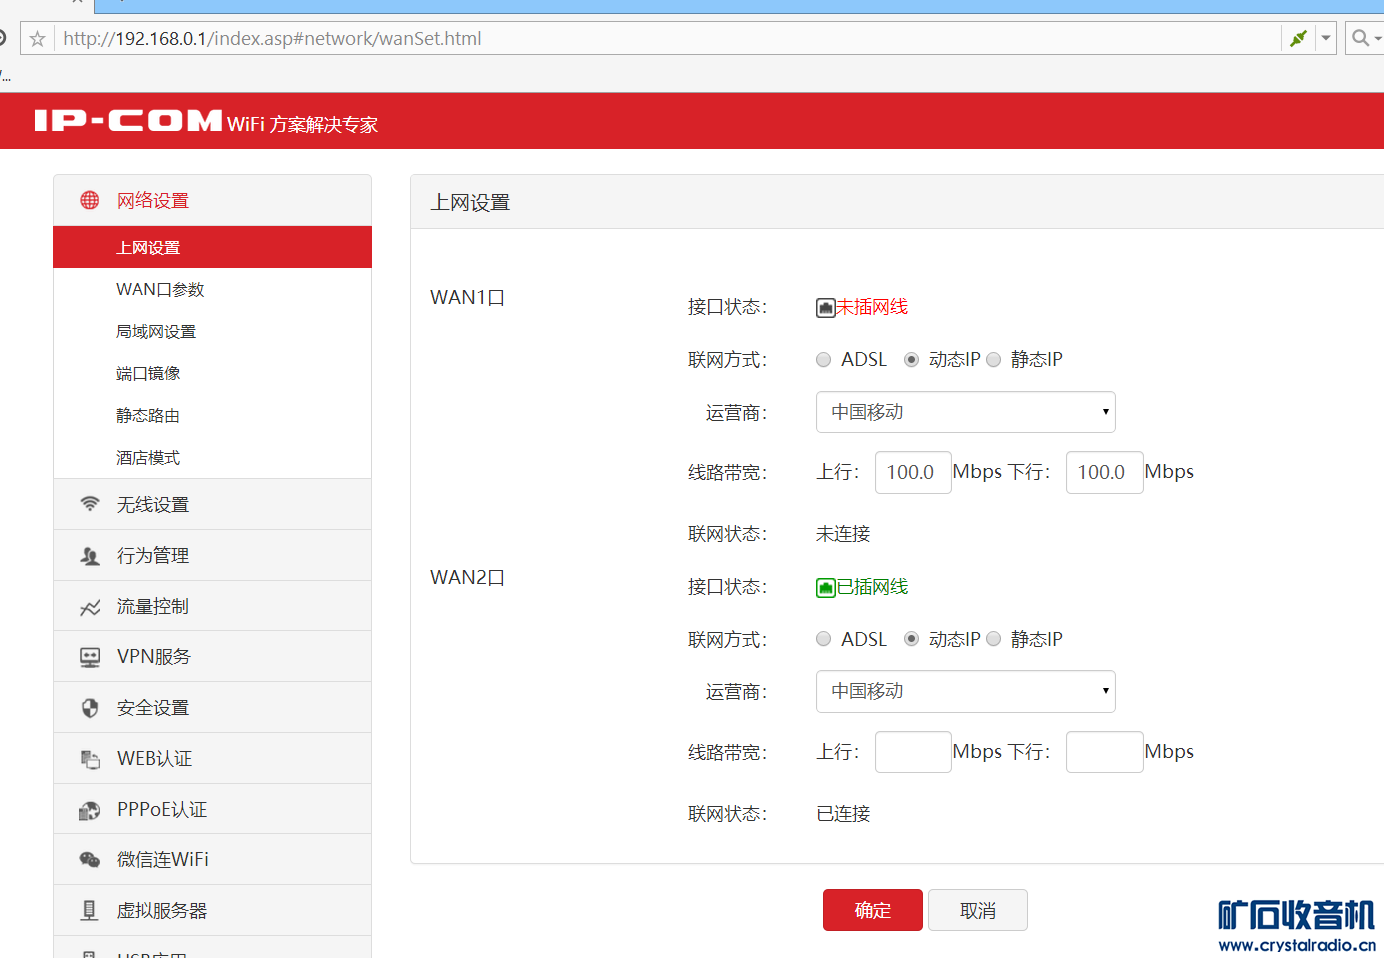Open WAN2 运营商 dropdown showing 中国移动

[965, 692]
